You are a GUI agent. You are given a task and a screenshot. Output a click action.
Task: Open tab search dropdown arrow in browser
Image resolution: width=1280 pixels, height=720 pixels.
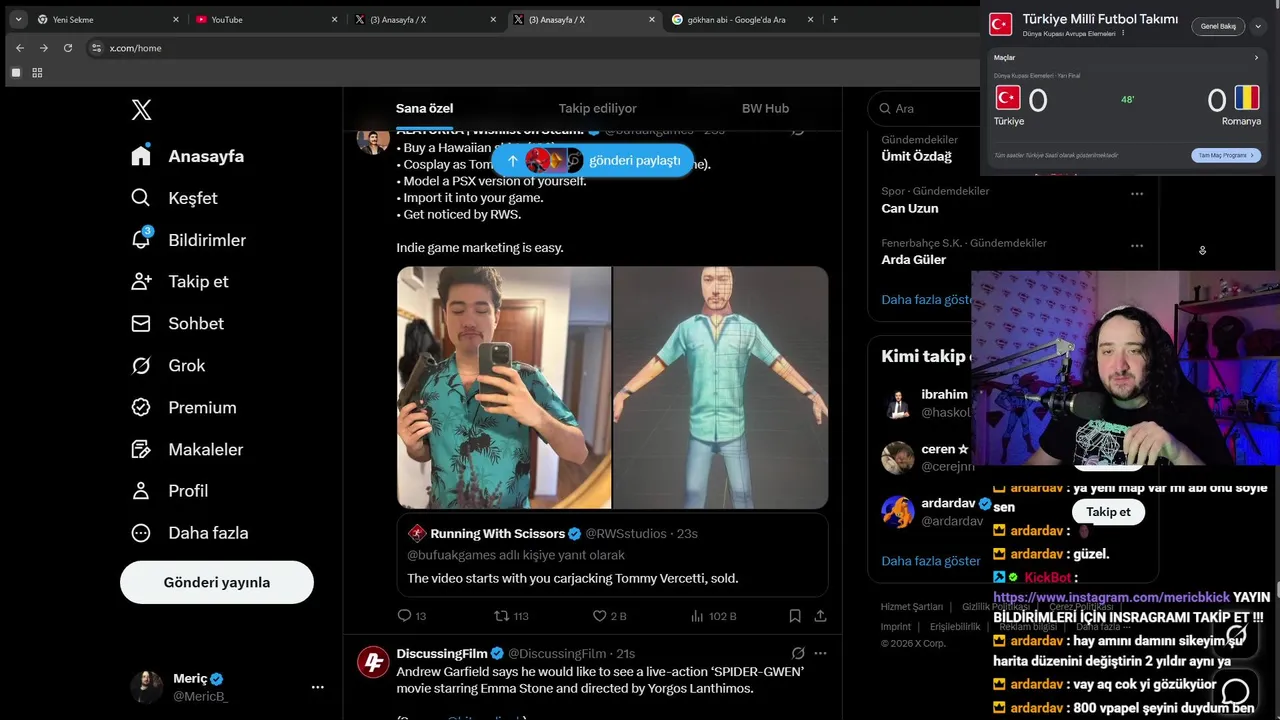pyautogui.click(x=18, y=19)
